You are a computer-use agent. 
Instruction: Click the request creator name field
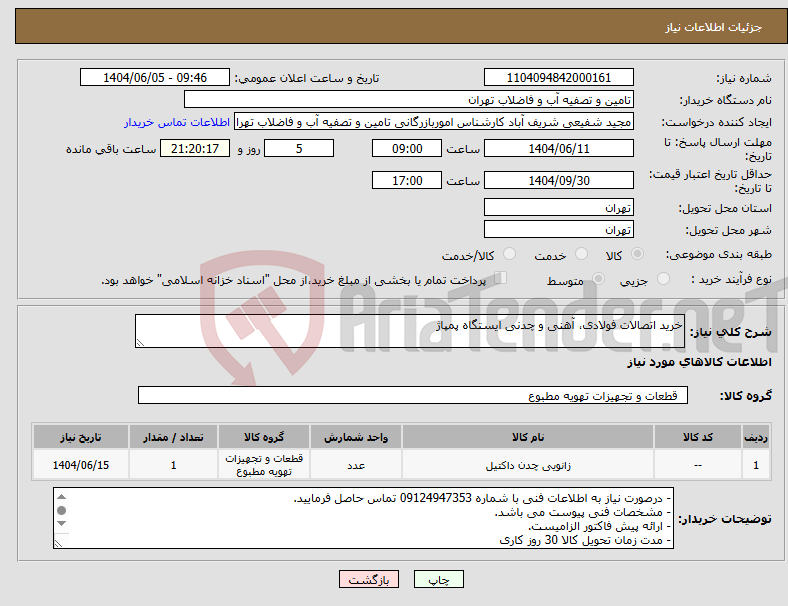pos(434,122)
